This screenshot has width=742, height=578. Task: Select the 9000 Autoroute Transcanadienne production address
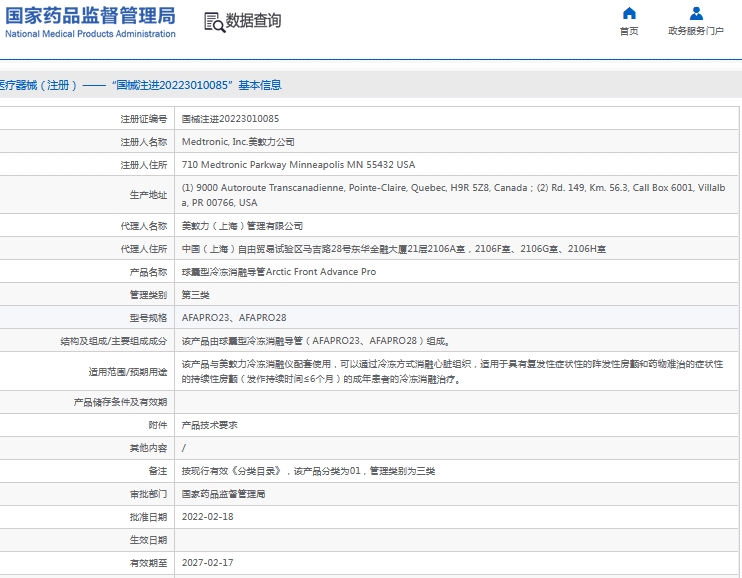coord(453,195)
